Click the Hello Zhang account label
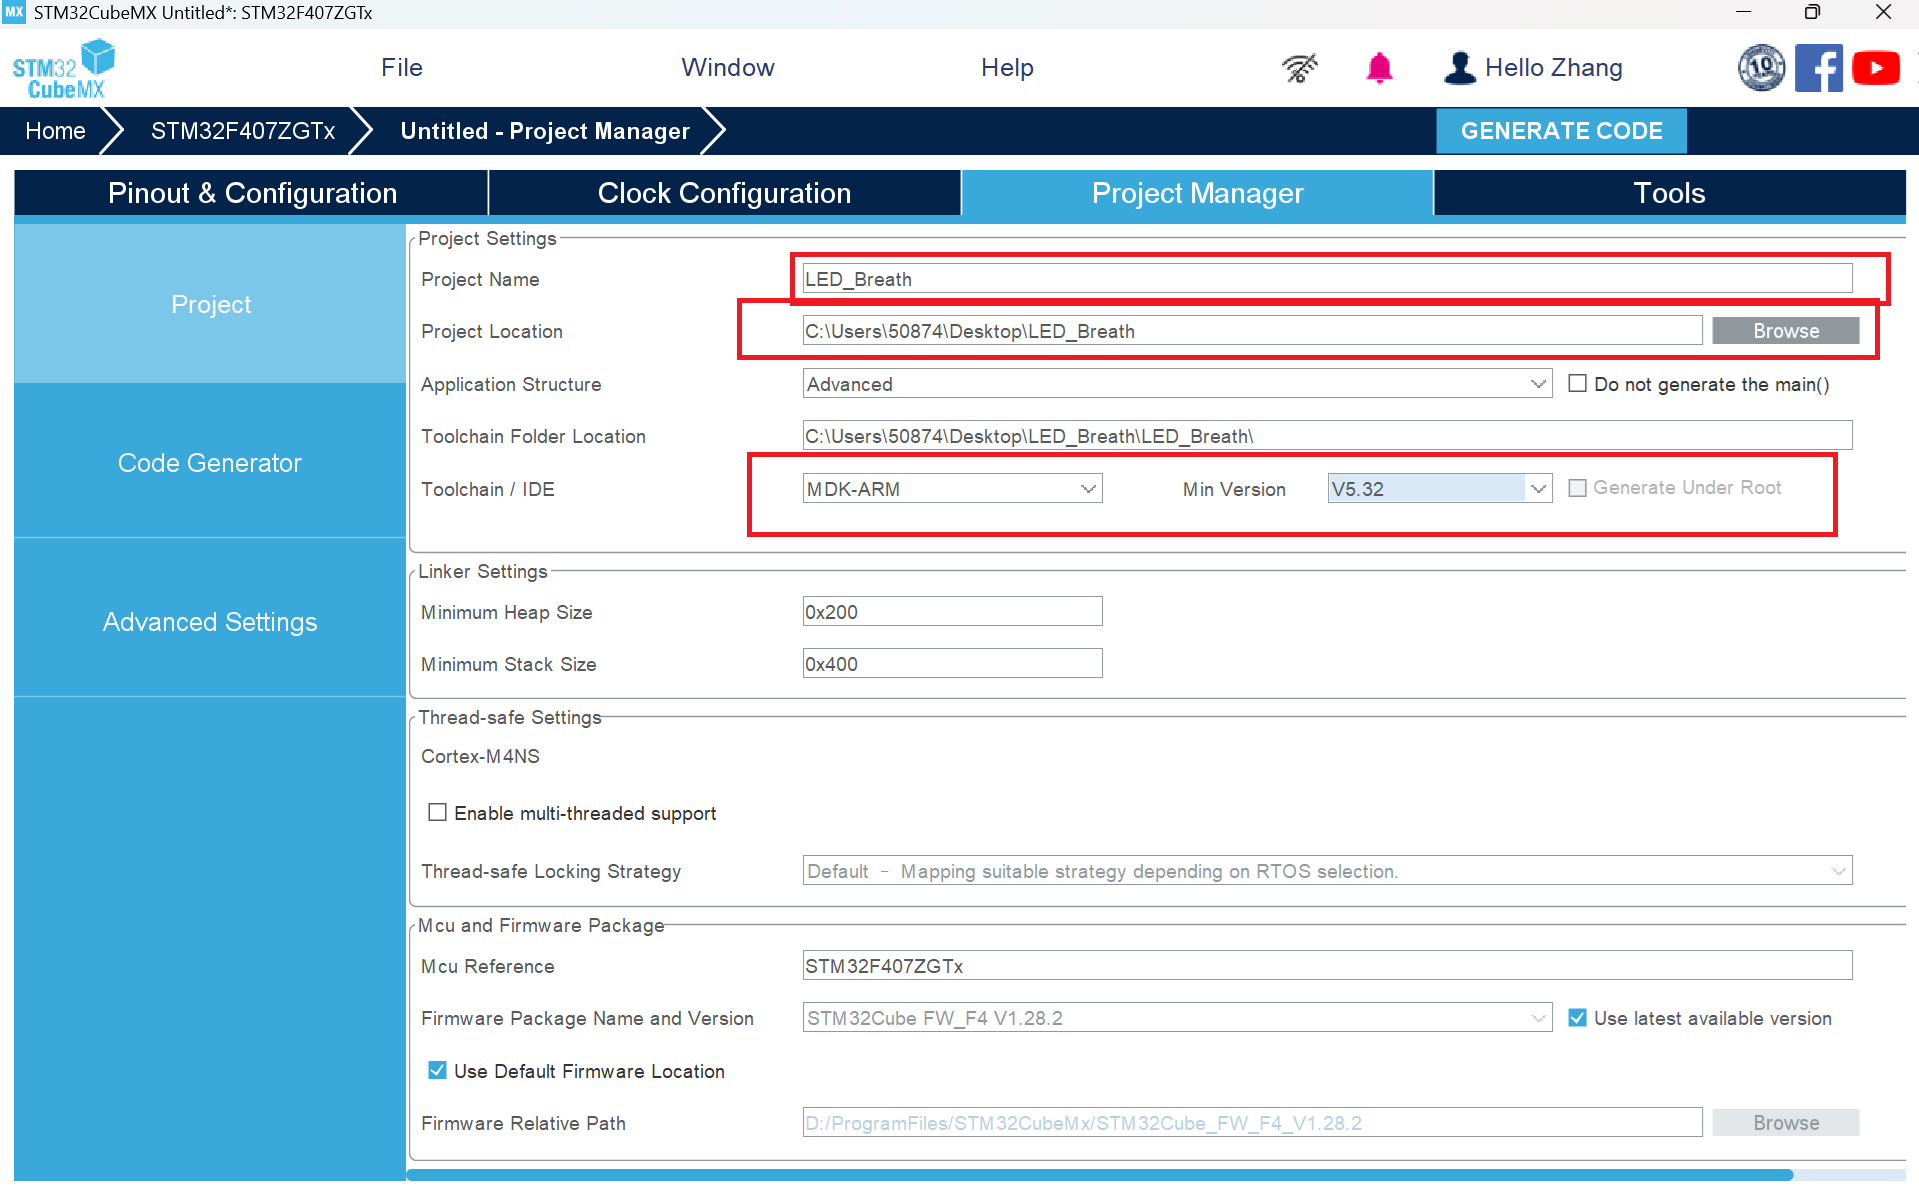Viewport: 1919px width, 1194px height. [x=1553, y=68]
